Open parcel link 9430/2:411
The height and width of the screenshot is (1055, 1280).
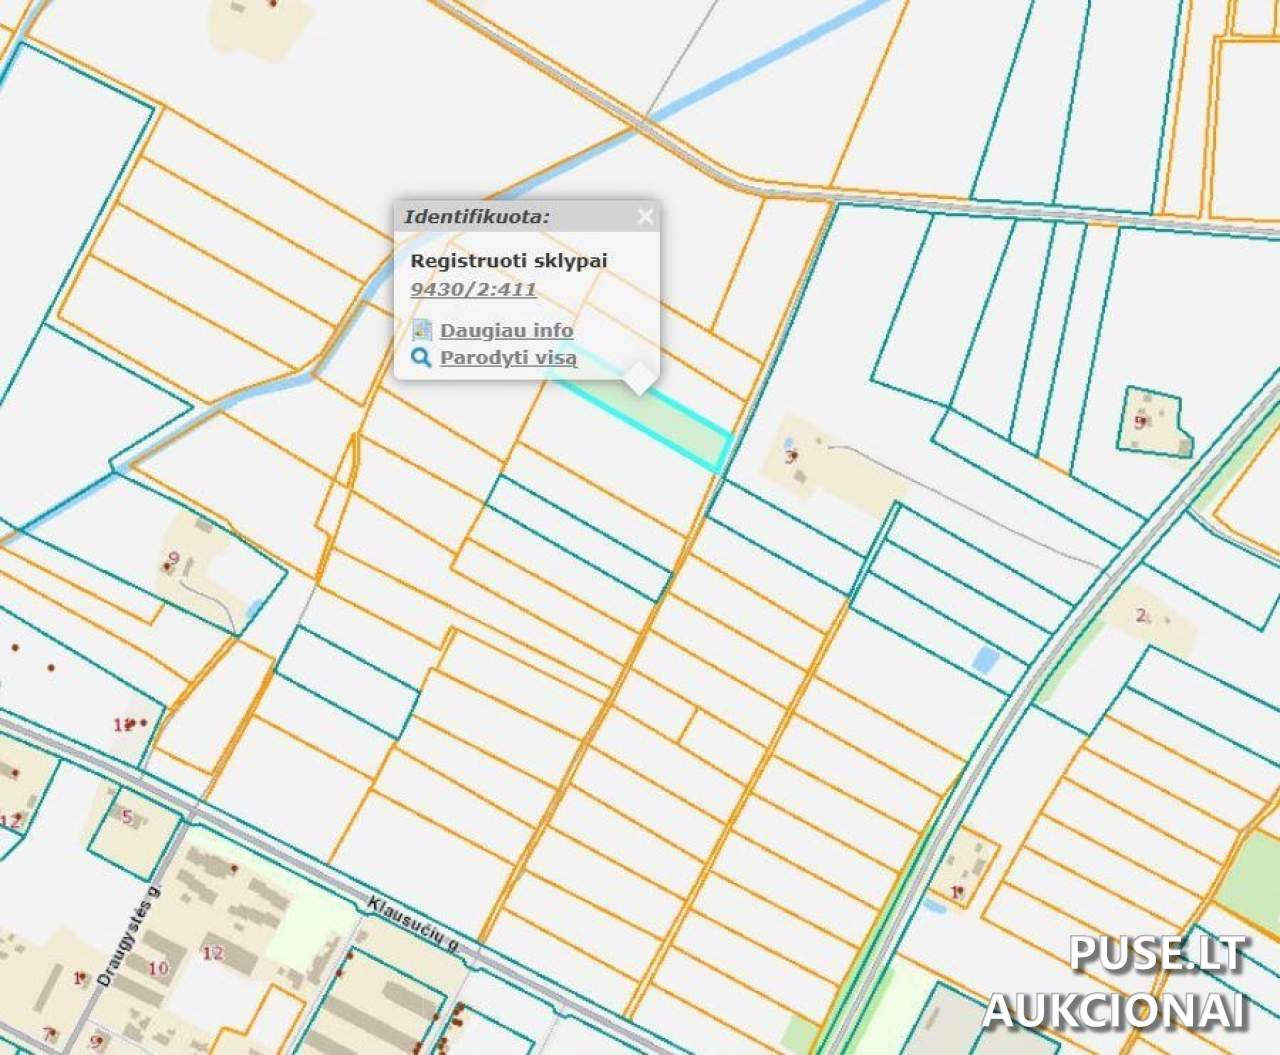click(x=473, y=290)
